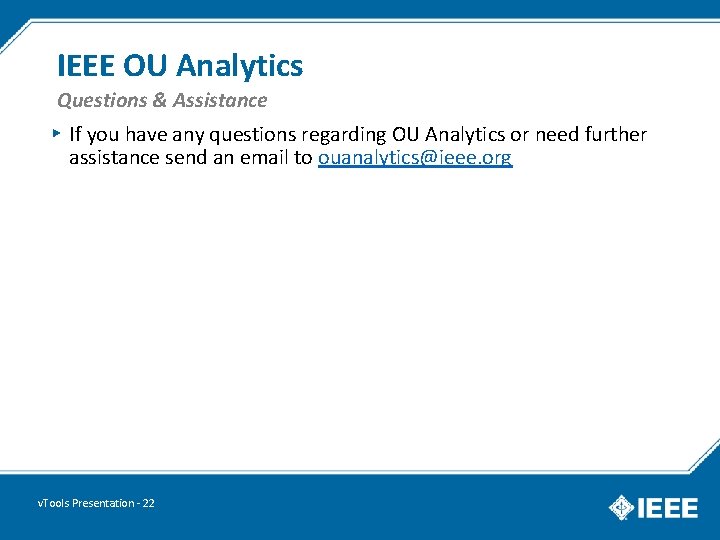Click the slide number 22 in footer
This screenshot has width=720, height=540.
click(x=148, y=503)
